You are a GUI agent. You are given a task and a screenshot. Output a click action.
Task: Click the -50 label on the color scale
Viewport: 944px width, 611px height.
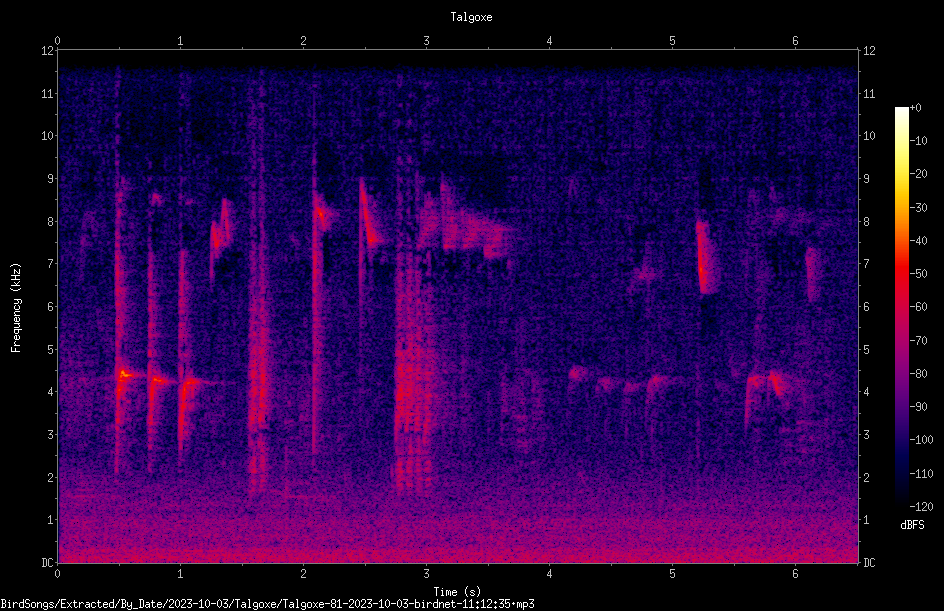pyautogui.click(x=918, y=274)
